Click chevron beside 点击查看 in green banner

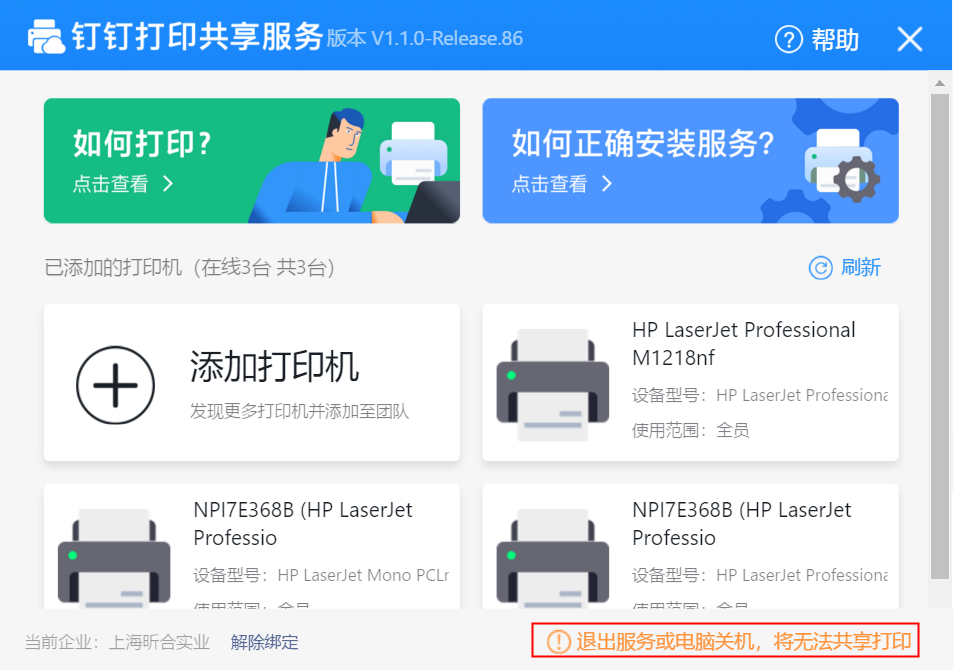[168, 184]
